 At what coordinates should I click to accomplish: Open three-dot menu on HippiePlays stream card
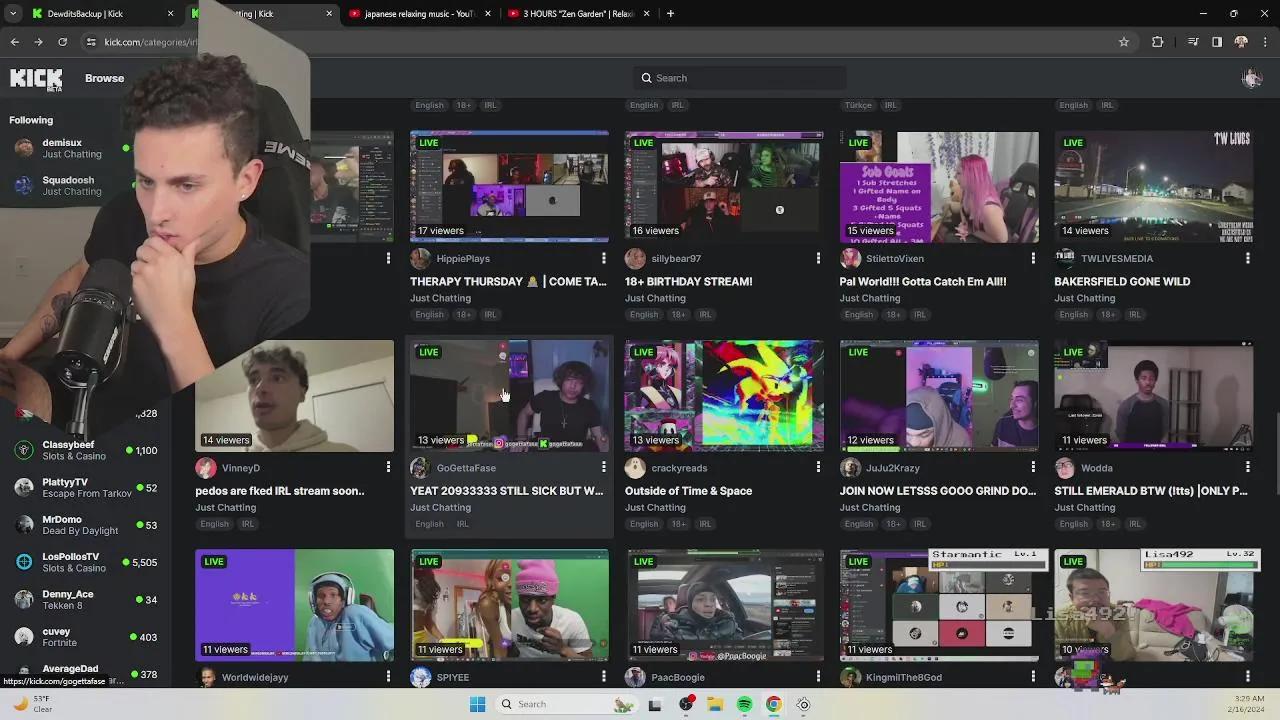(x=603, y=259)
